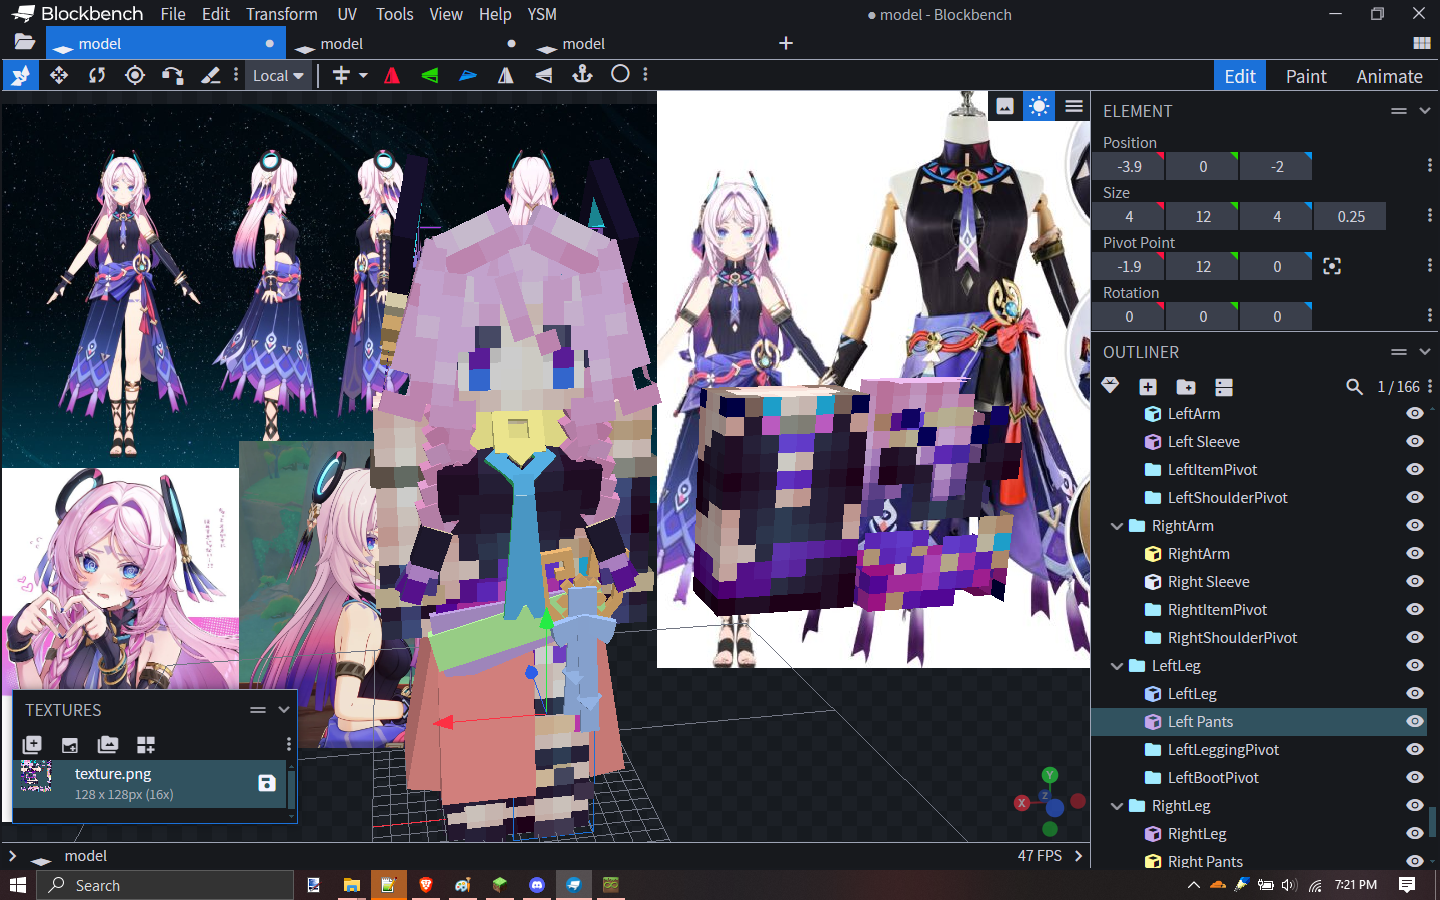Screen dimensions: 1440x900
Task: Open the Transform menu
Action: coord(282,14)
